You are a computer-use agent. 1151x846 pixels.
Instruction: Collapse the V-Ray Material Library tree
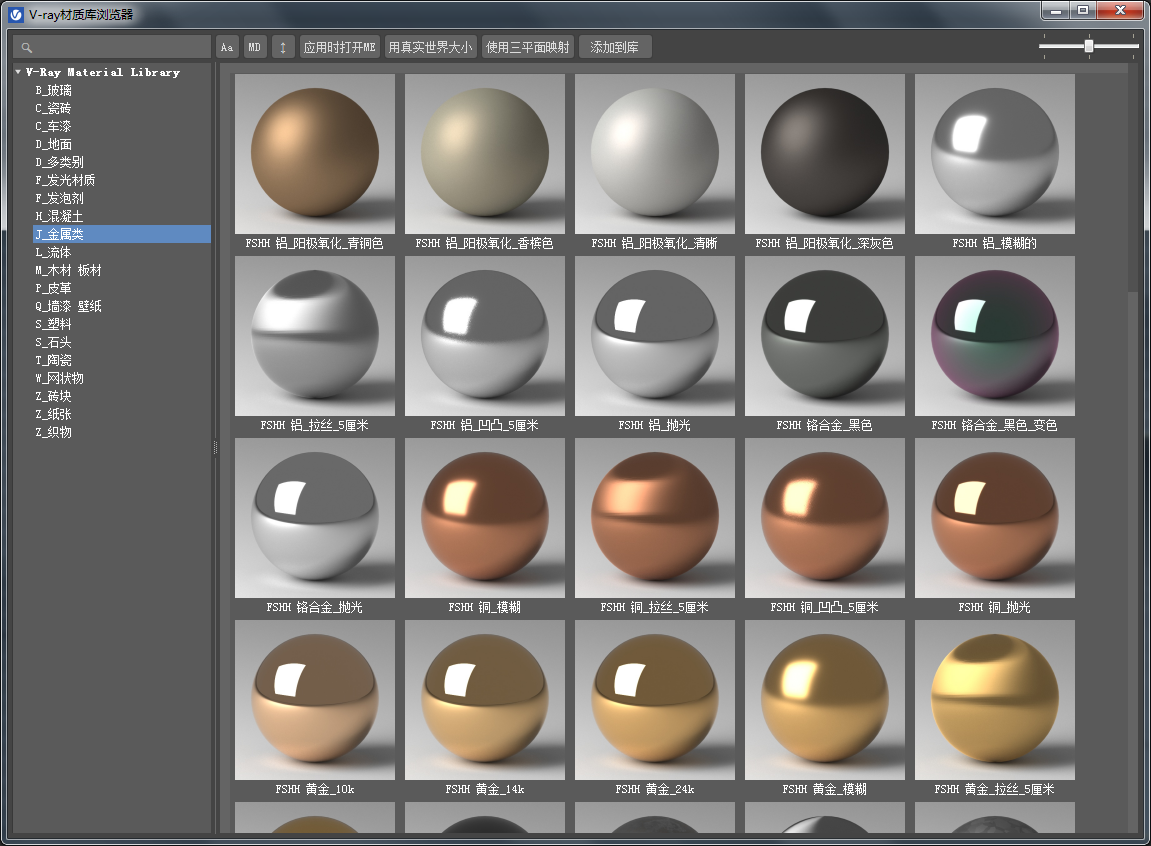pyautogui.click(x=18, y=72)
